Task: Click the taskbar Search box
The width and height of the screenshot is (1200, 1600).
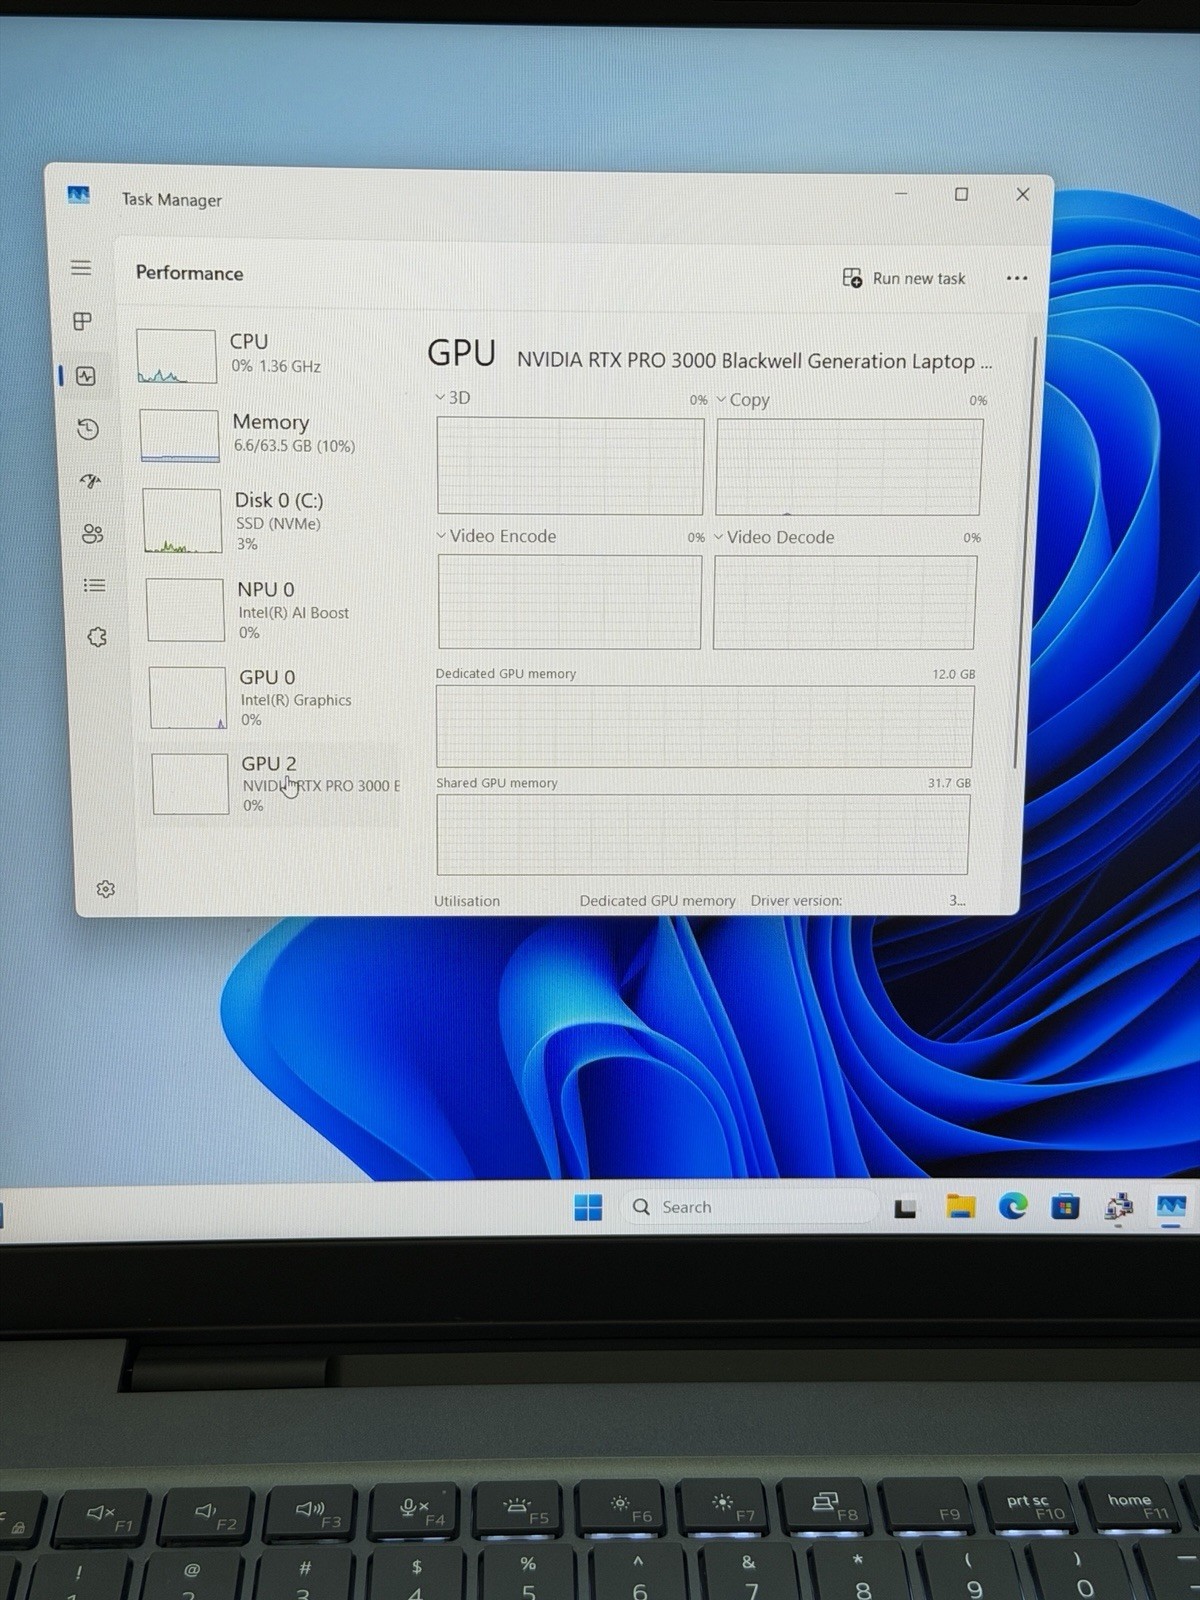Action: click(750, 1207)
